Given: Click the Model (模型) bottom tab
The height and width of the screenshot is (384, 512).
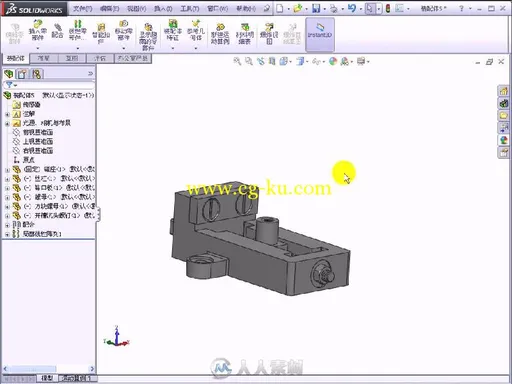Looking at the screenshot, I should pyautogui.click(x=47, y=378).
